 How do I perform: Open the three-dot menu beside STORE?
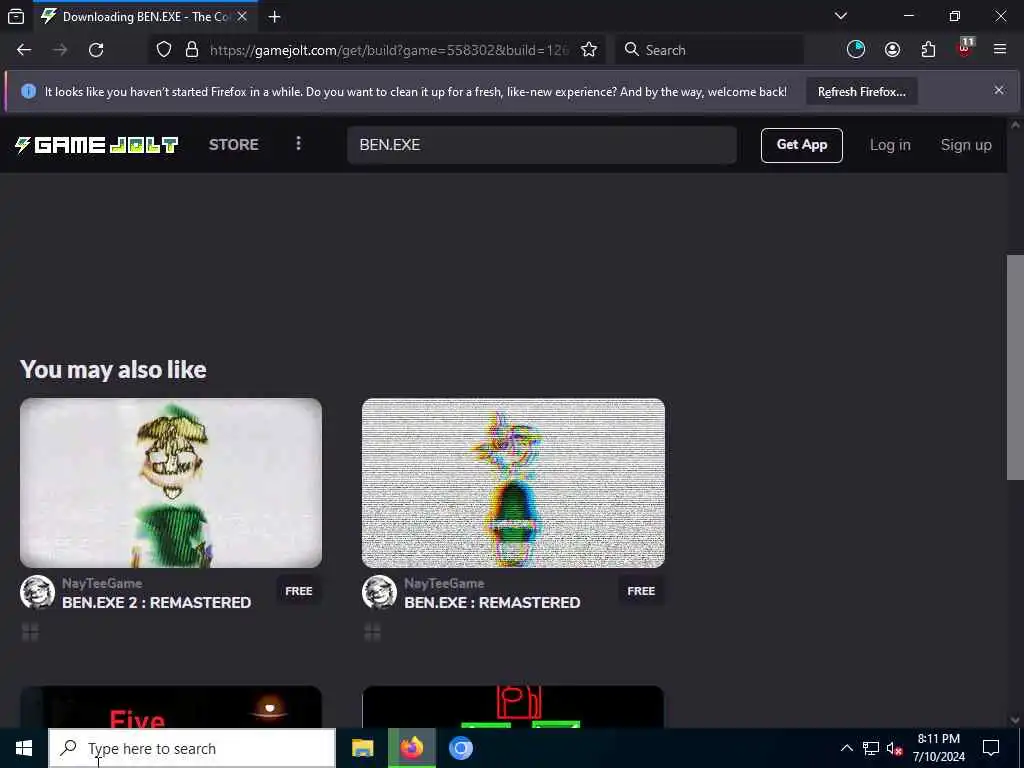pyautogui.click(x=298, y=144)
